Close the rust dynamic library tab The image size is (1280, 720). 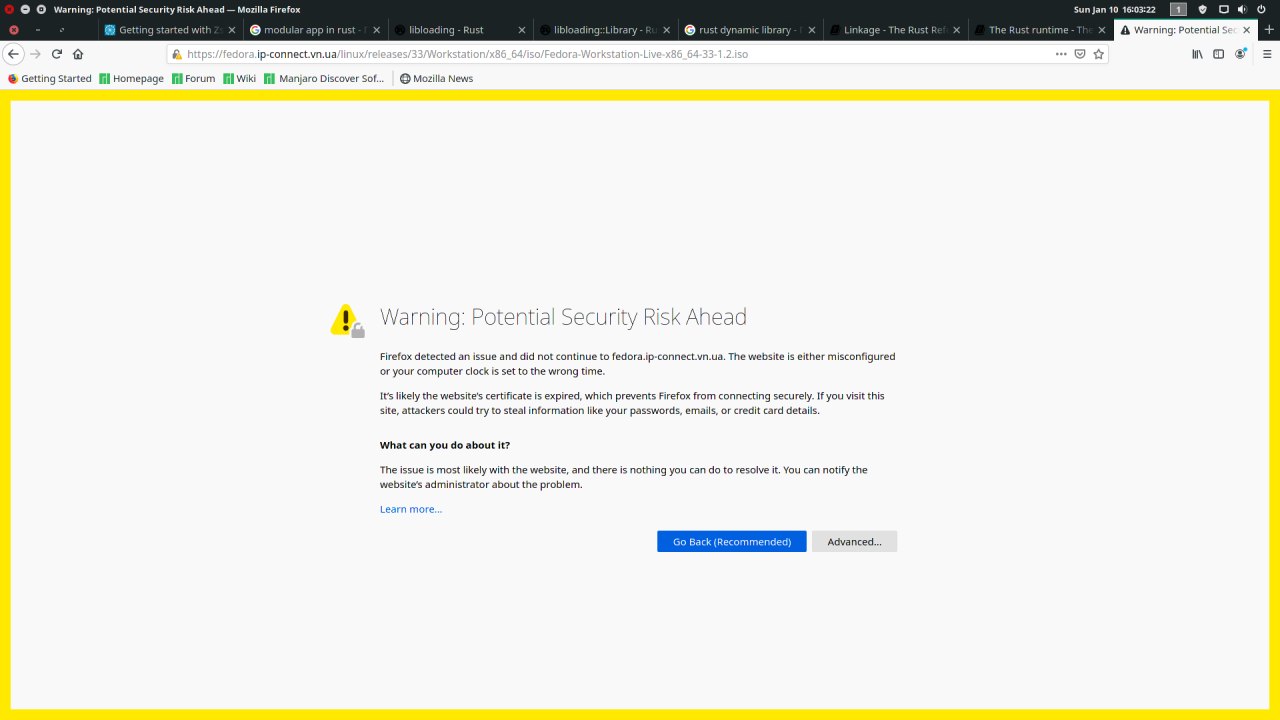pos(811,30)
